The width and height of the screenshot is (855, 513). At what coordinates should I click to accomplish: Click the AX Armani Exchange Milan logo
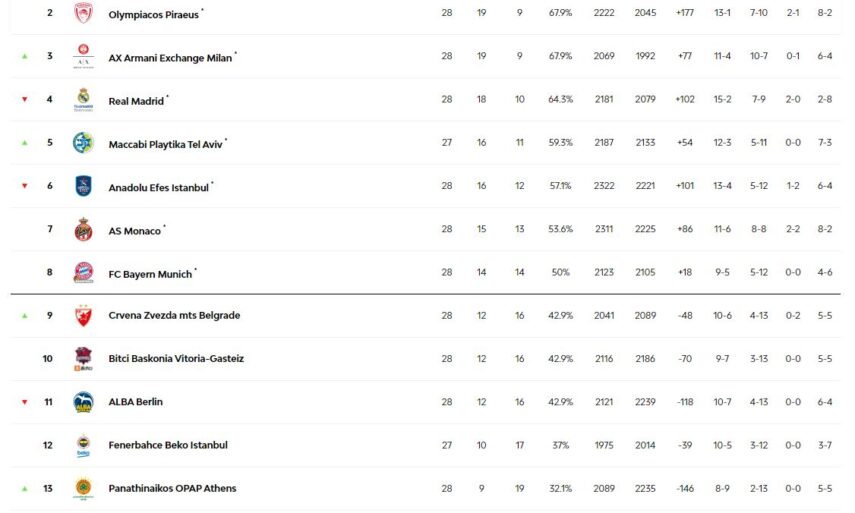pos(83,57)
